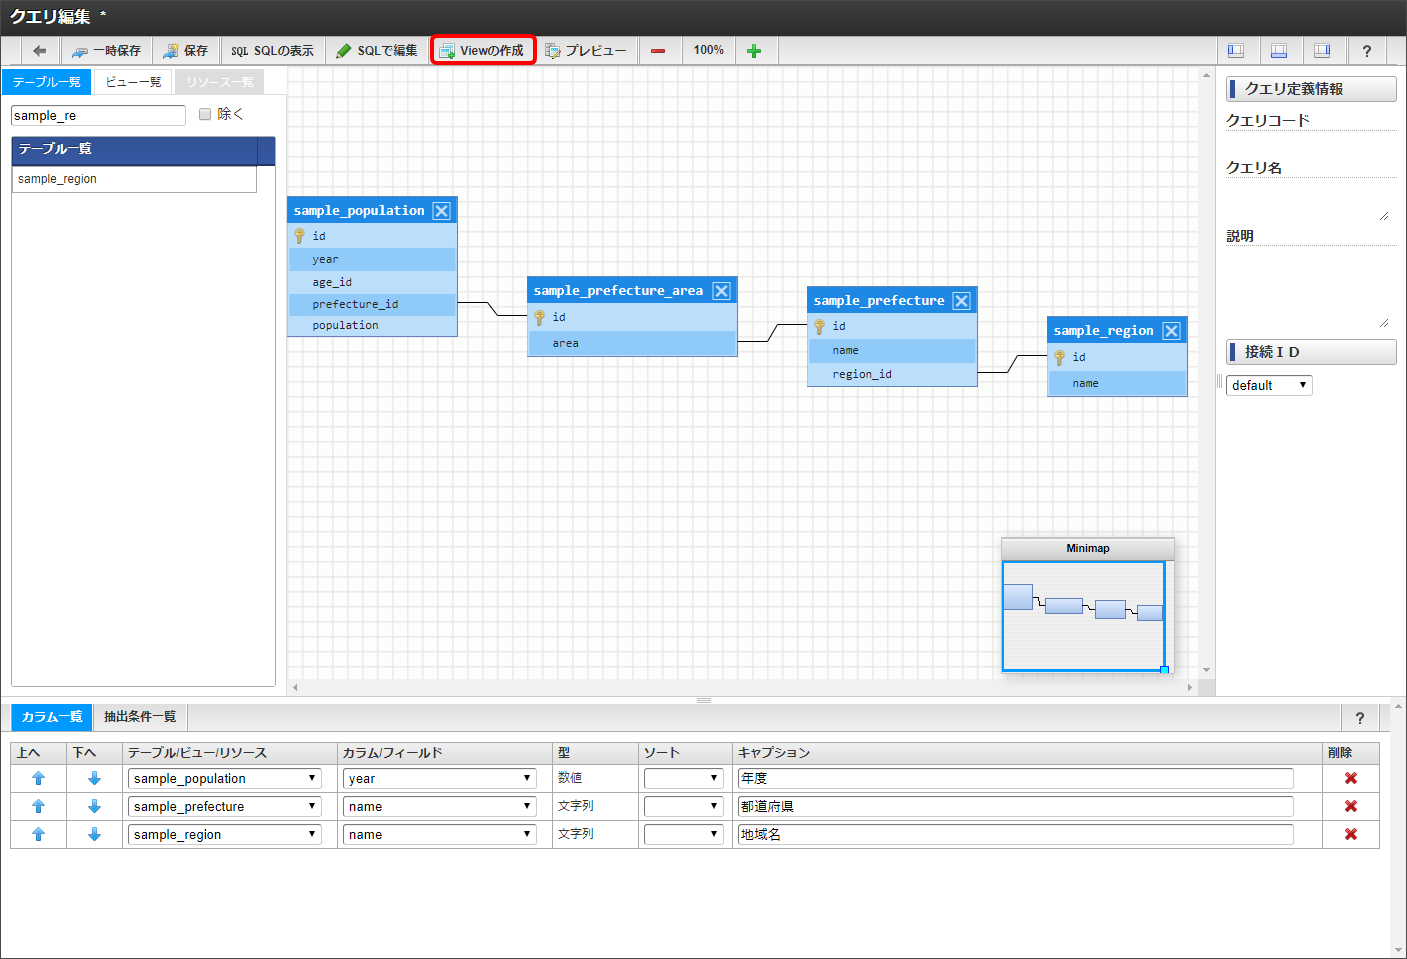Click the クエリ定義情報 header
This screenshot has height=959, width=1407.
[x=1311, y=89]
